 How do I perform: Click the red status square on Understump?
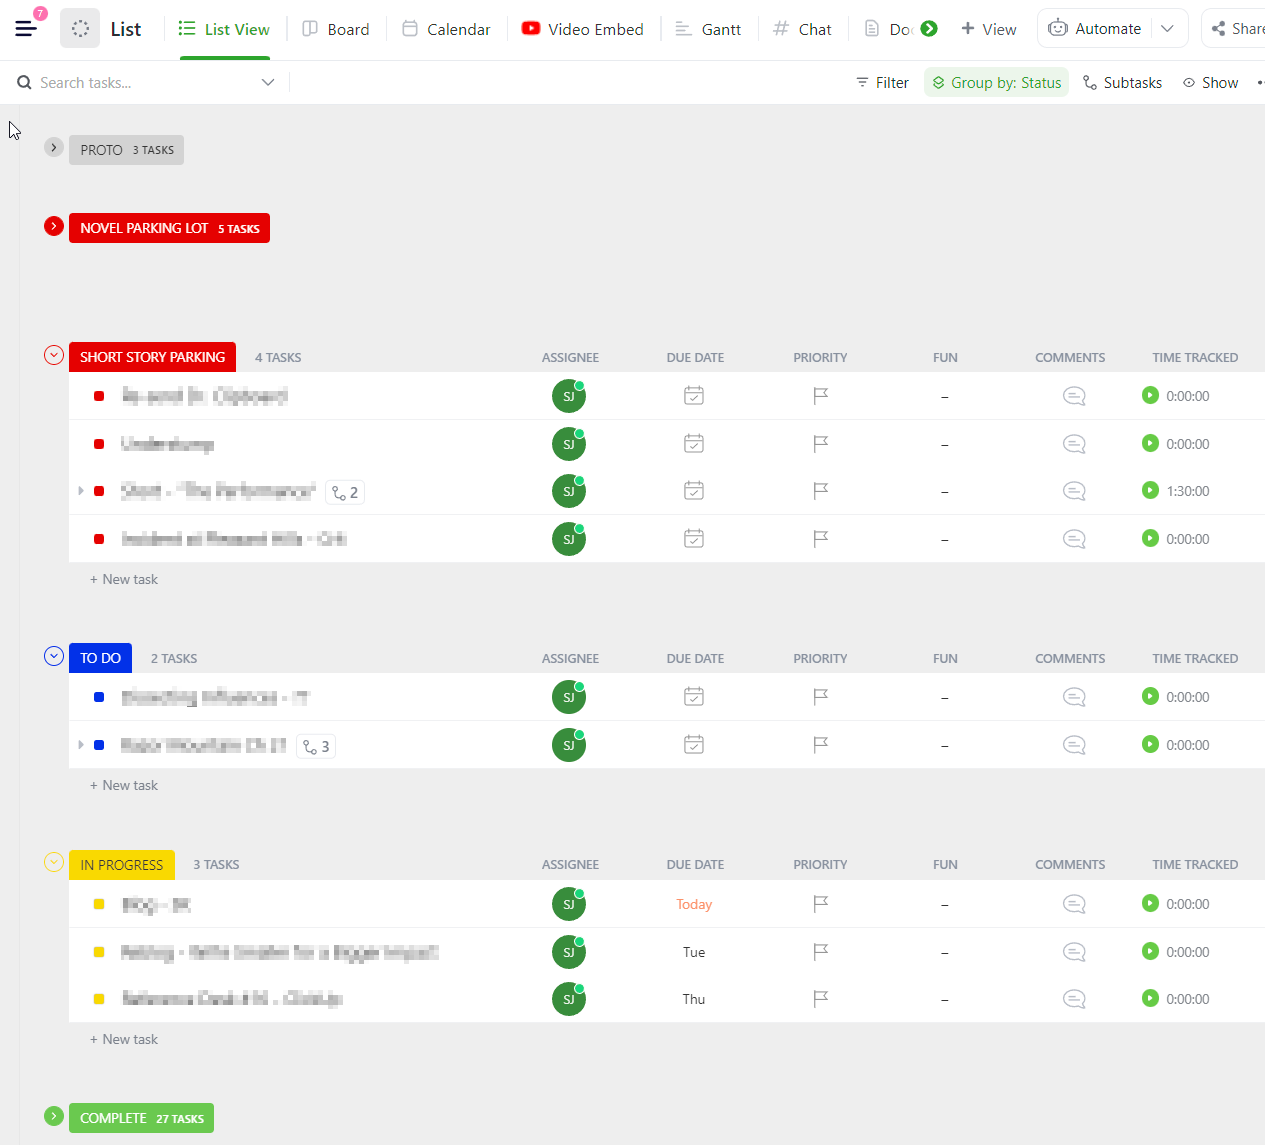tap(98, 443)
